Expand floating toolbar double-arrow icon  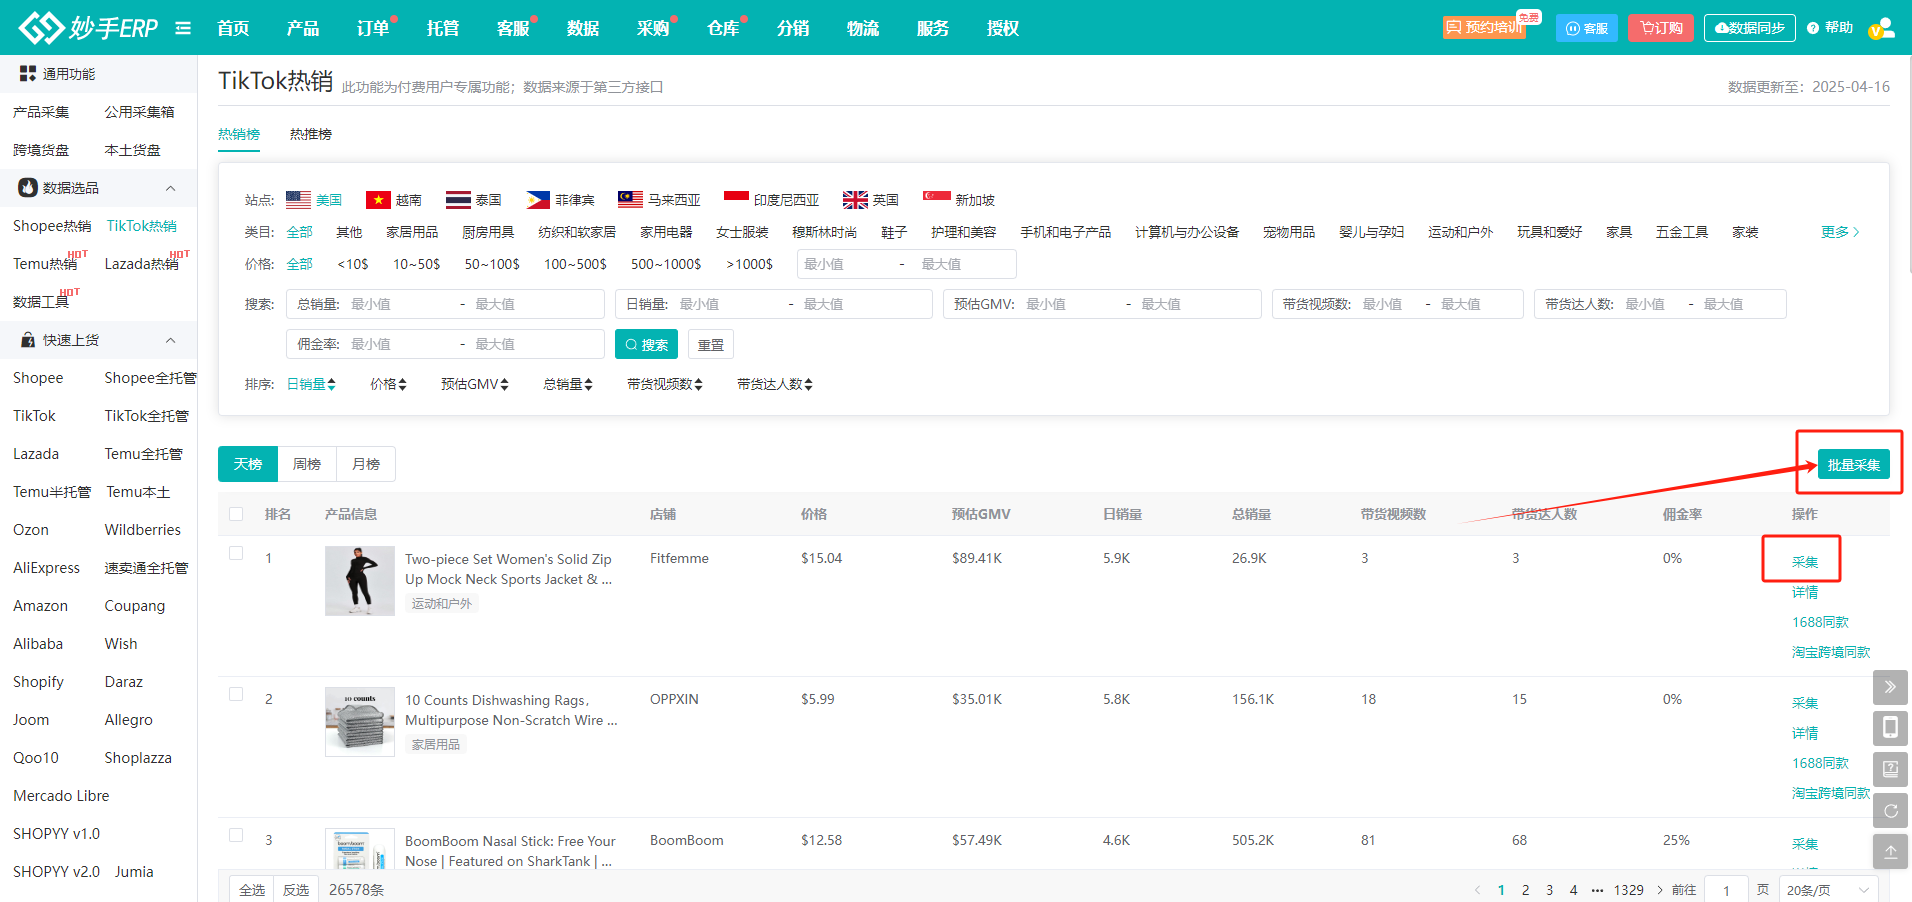[x=1890, y=687]
